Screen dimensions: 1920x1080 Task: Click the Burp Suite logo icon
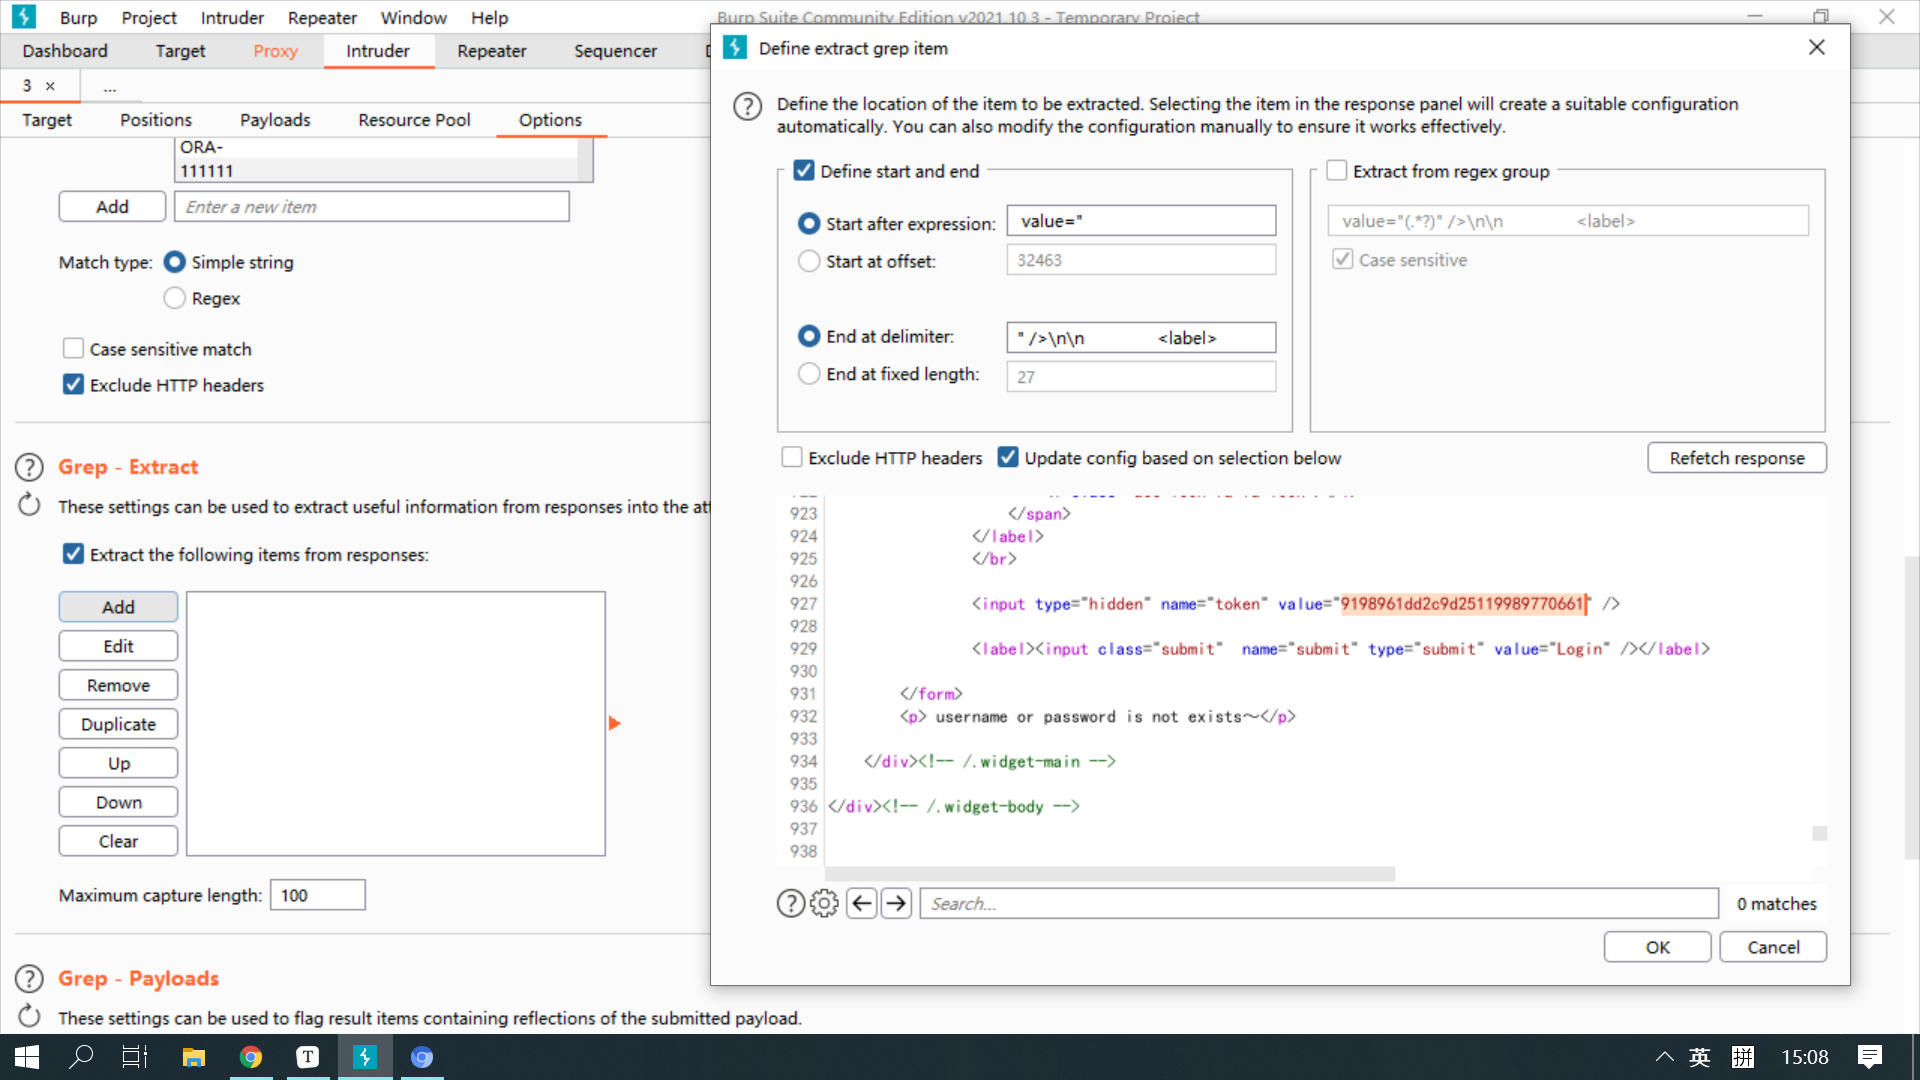[x=24, y=17]
